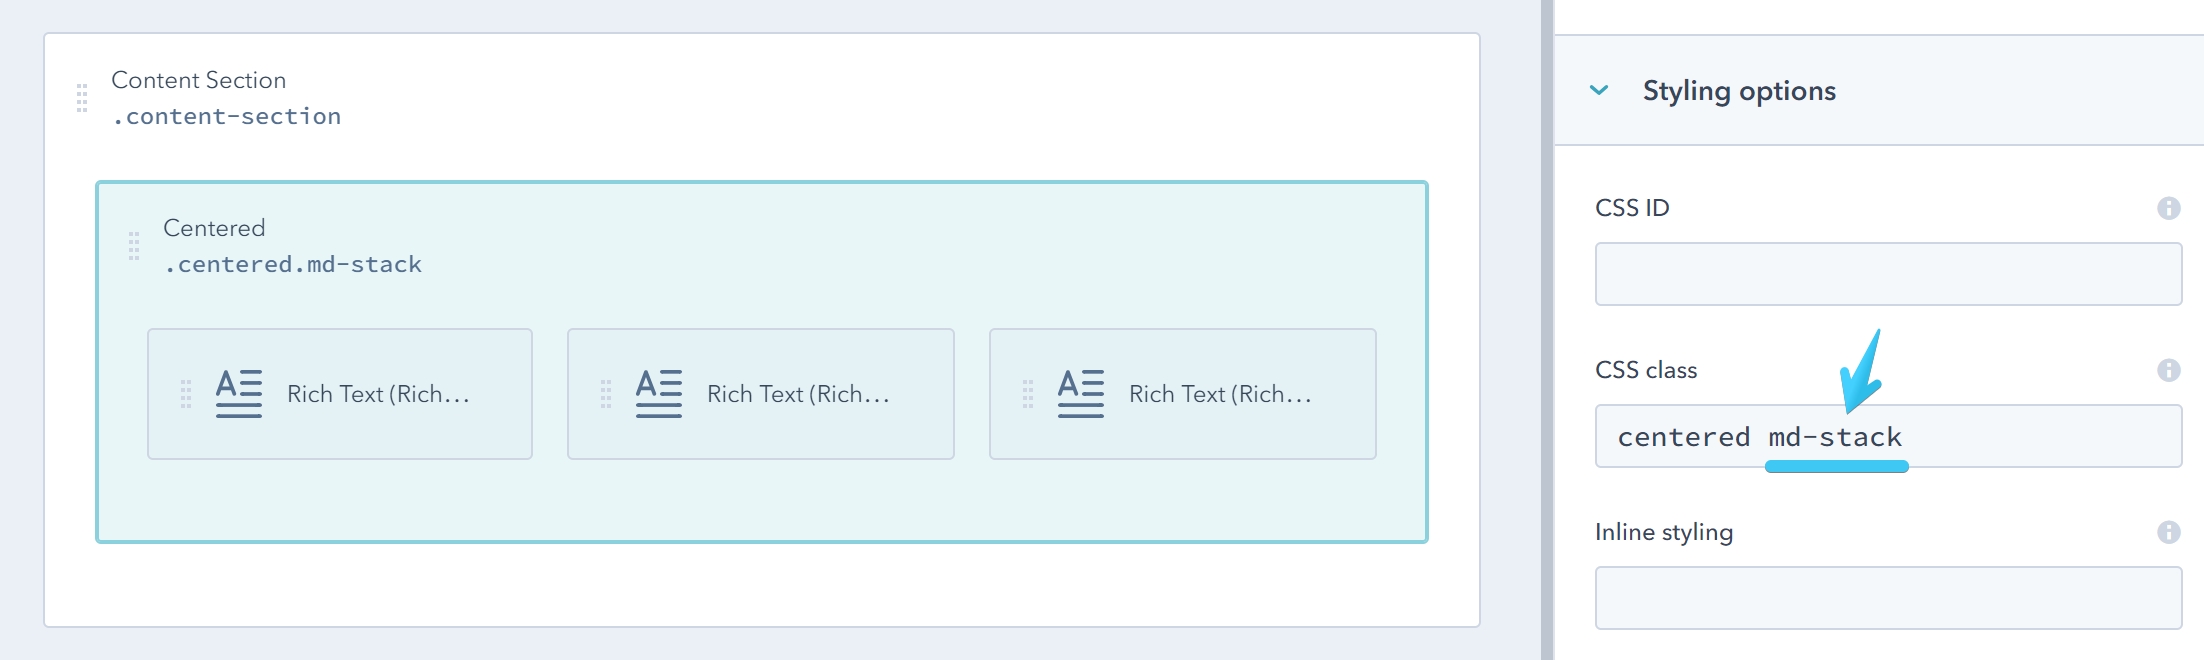Click the info icon next to CSS class
This screenshot has width=2204, height=660.
tap(2170, 370)
